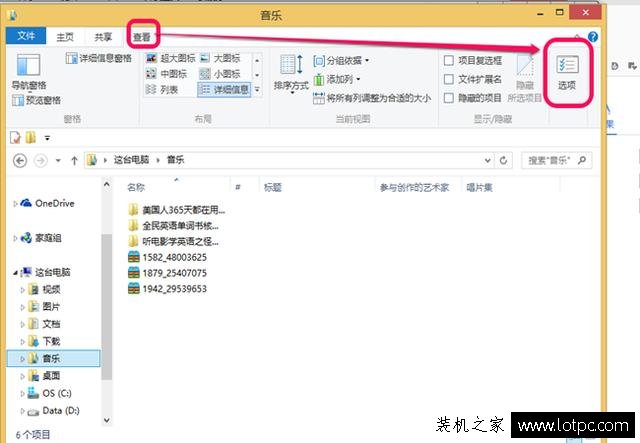Expand the OneDrive tree node
Image resolution: width=640 pixels, height=443 pixels.
tap(15, 203)
